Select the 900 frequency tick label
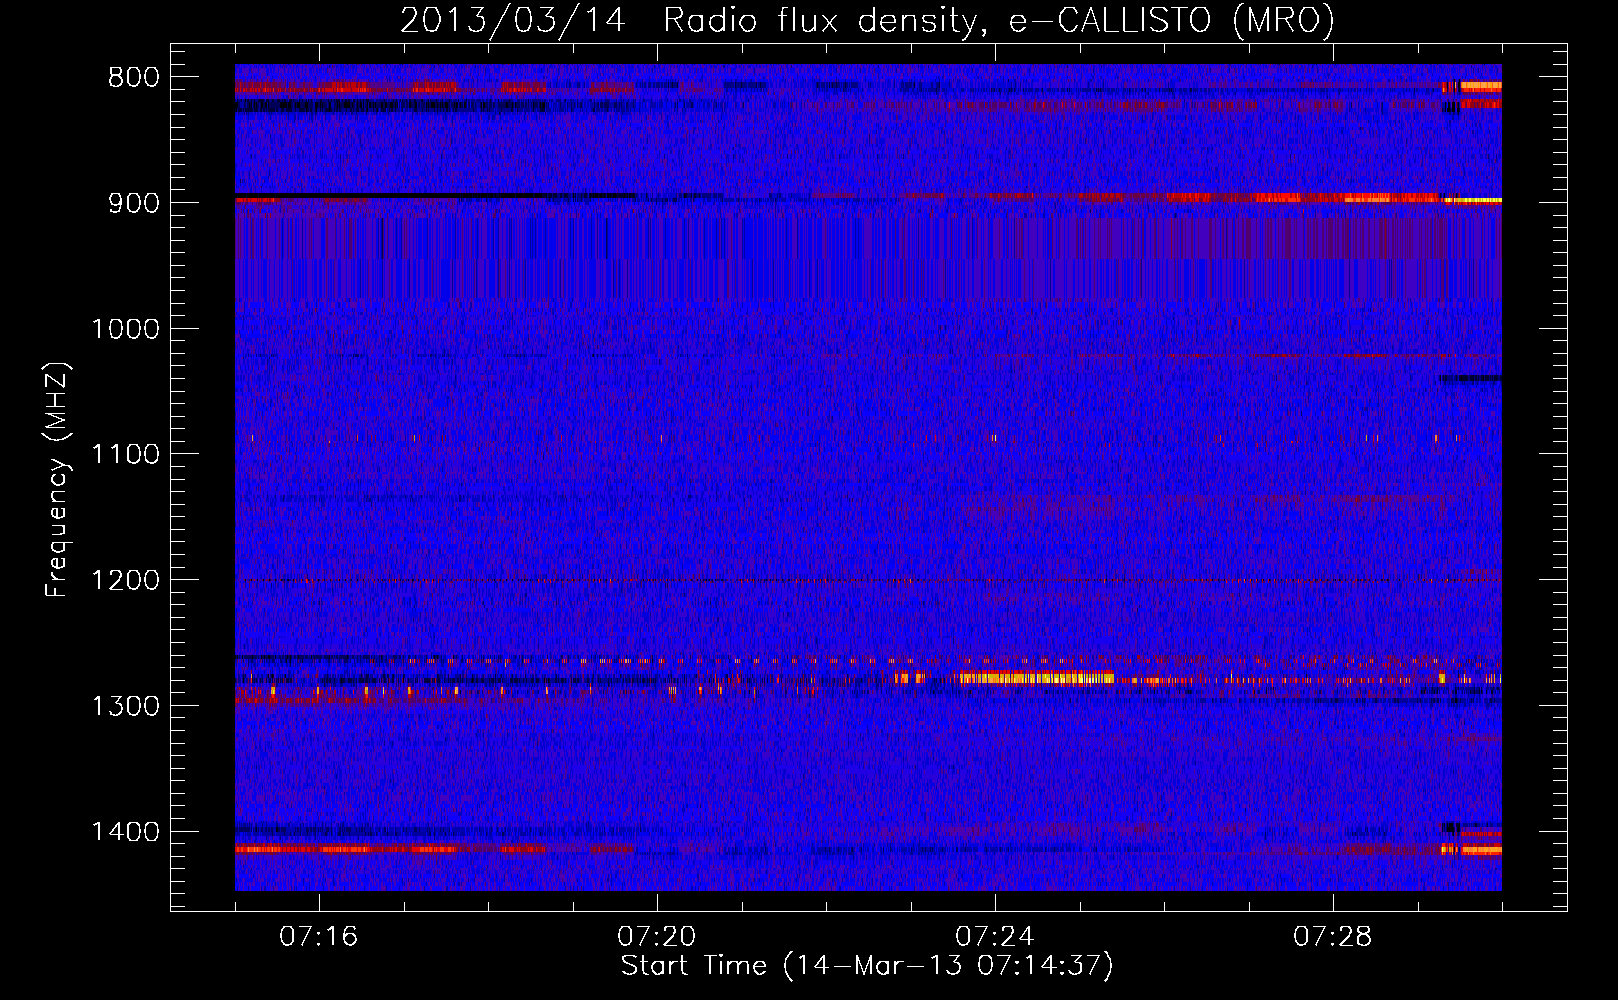 (x=133, y=203)
